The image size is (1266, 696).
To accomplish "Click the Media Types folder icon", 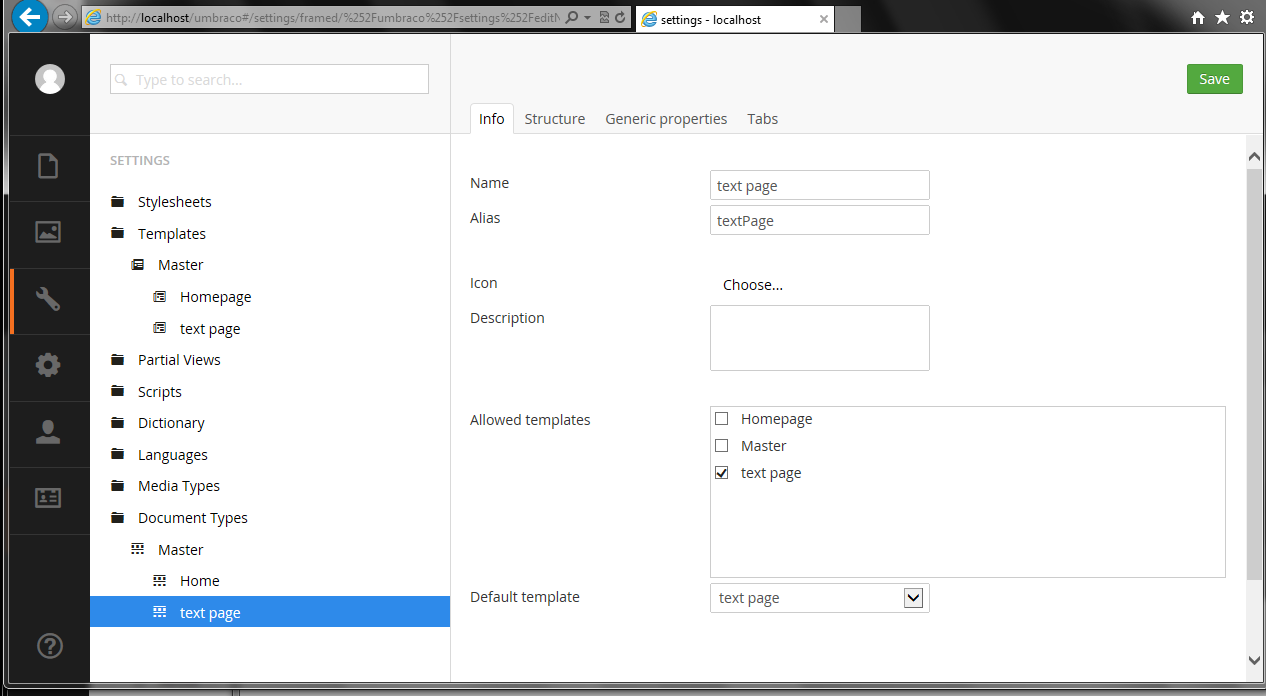I will pyautogui.click(x=118, y=486).
